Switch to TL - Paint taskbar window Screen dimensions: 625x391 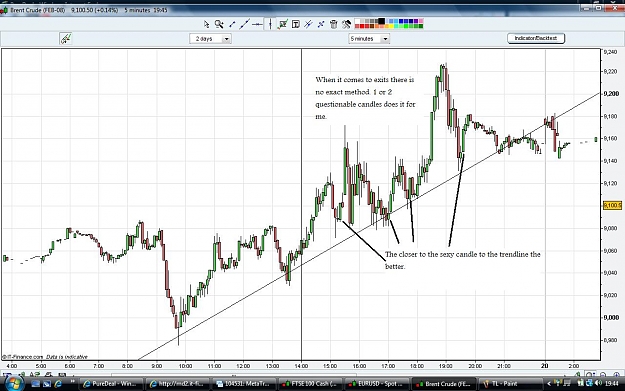click(510, 384)
